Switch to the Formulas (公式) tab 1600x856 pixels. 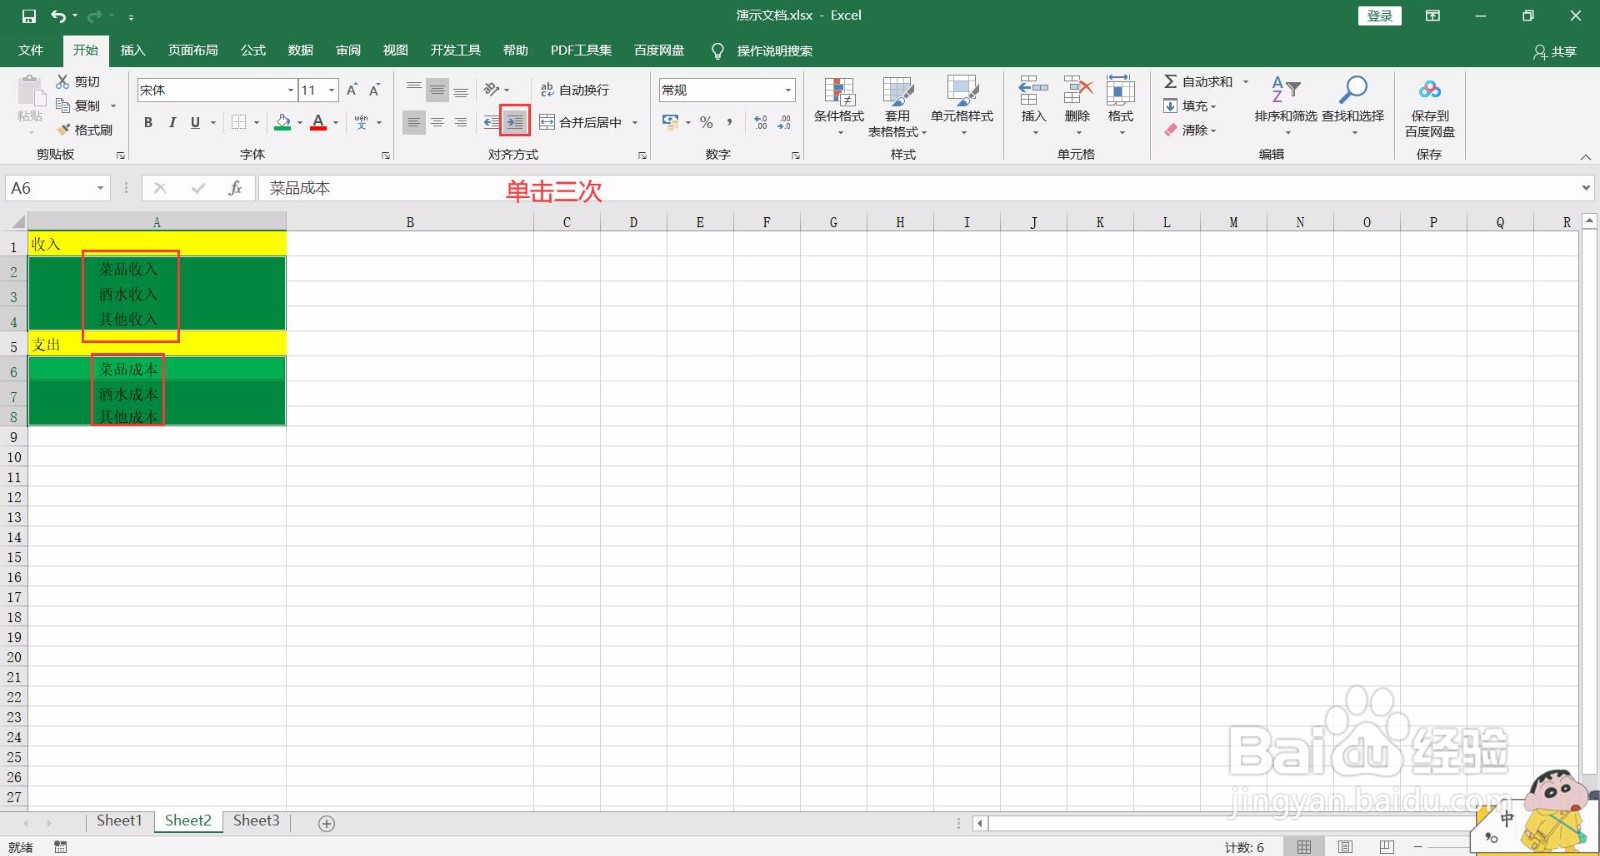coord(253,50)
